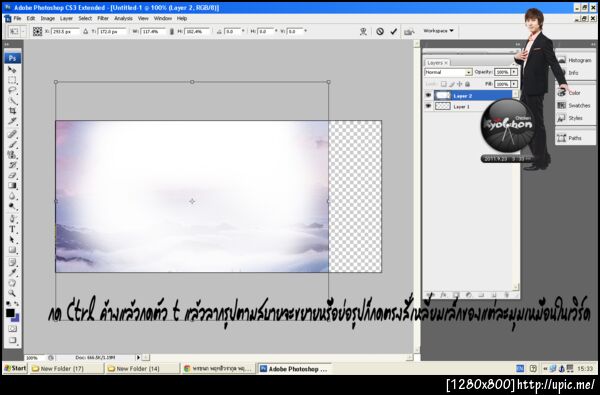Switch to warp mode toggle
Screen dimensions: 600x395
[363, 31]
